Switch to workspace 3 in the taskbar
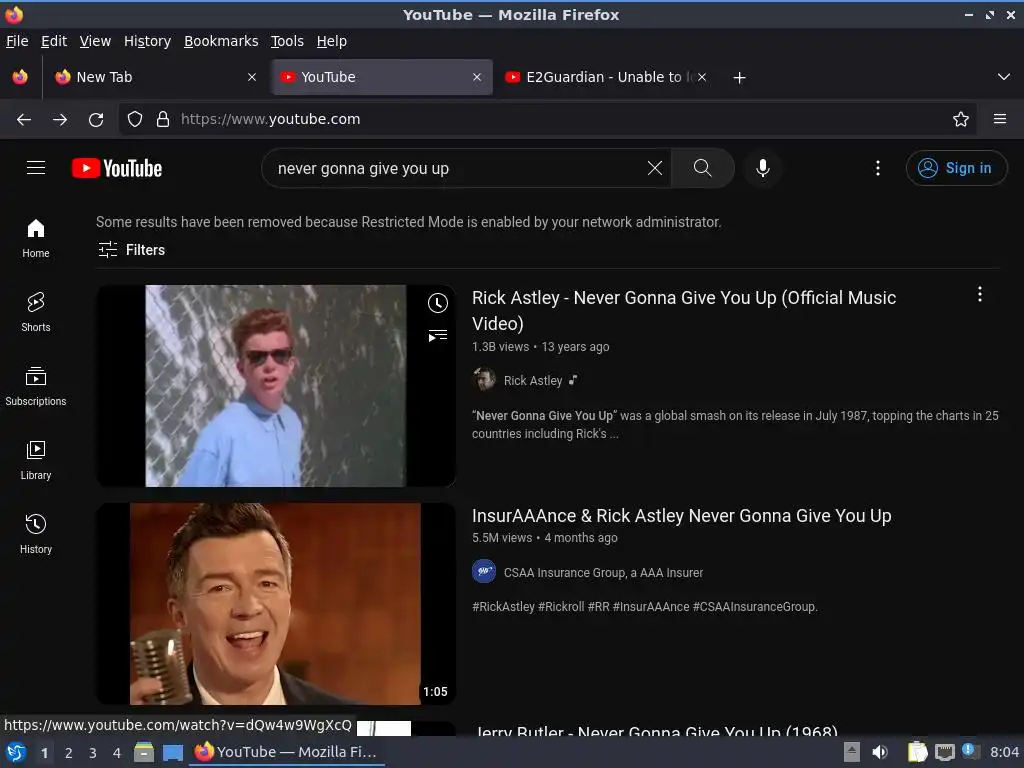 tap(93, 753)
